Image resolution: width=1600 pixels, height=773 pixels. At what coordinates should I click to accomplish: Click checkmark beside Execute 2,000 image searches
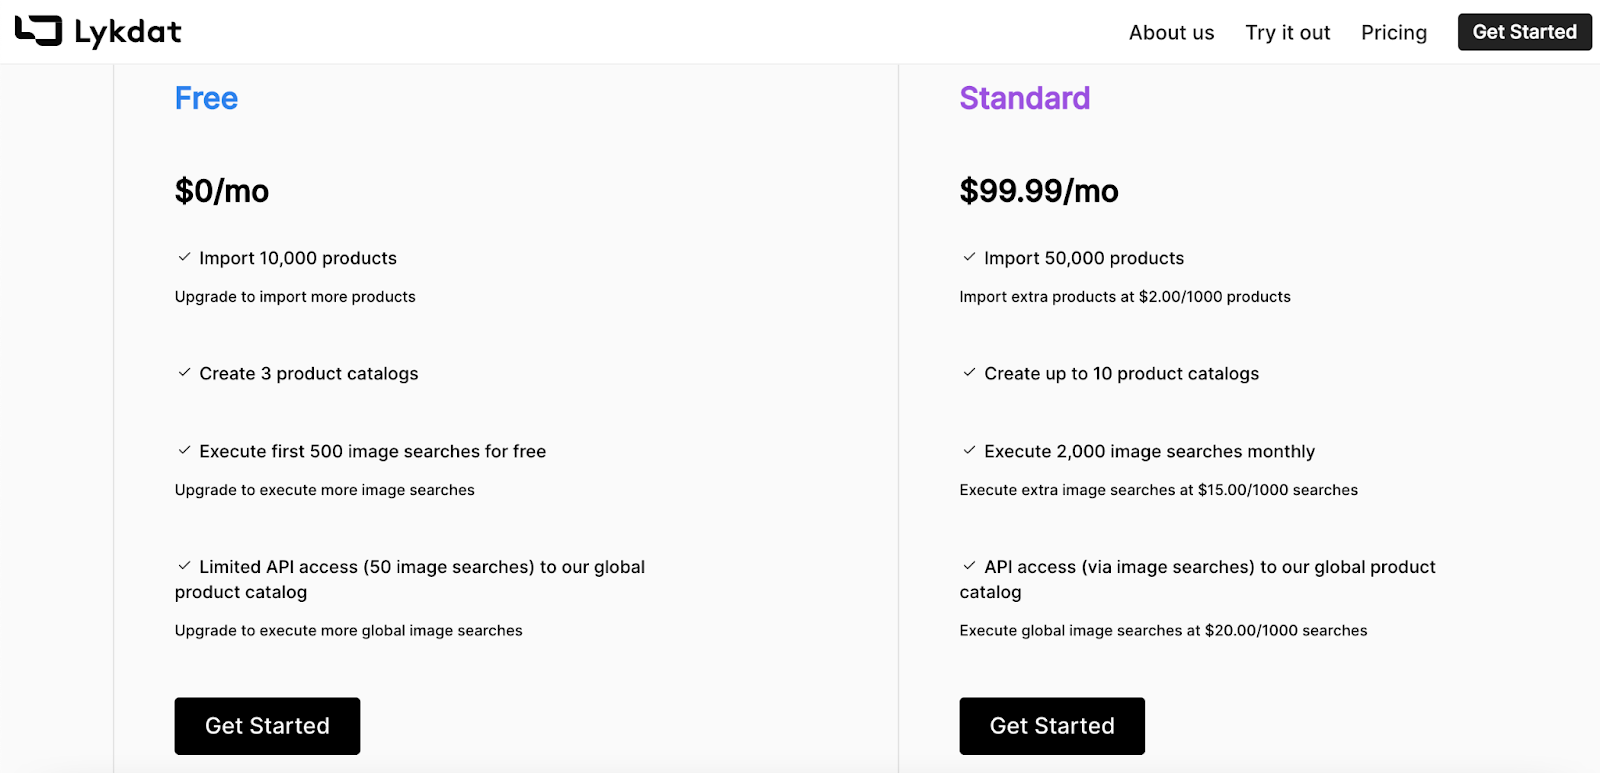coord(969,451)
